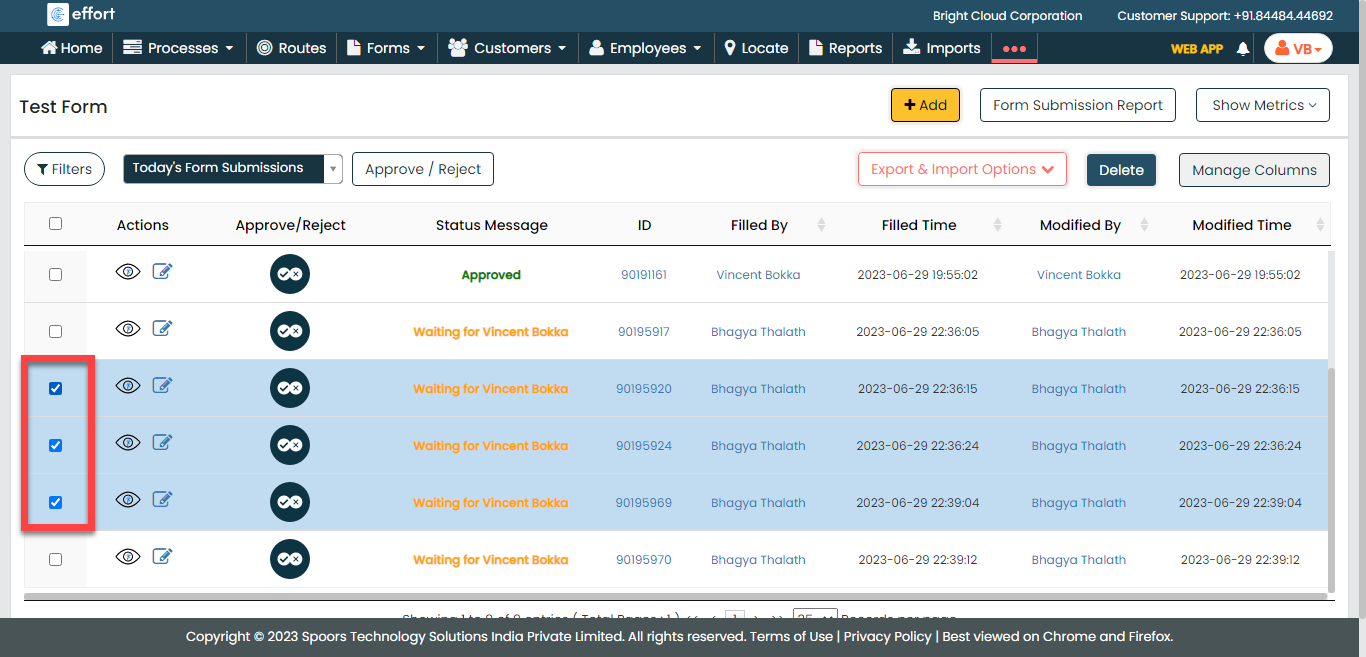1366x657 pixels.
Task: Uncheck the row 90195920 checkbox
Action: point(55,388)
